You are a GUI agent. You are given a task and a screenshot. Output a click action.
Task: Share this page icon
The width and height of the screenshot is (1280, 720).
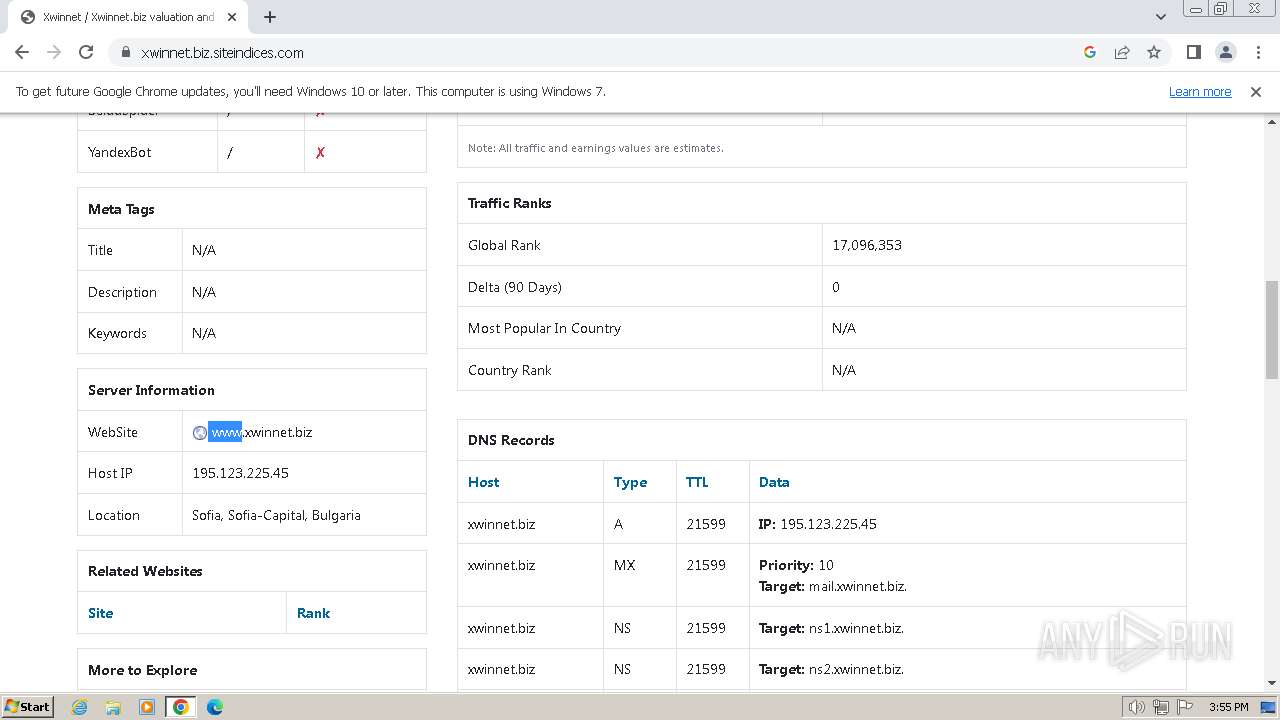(x=1122, y=52)
